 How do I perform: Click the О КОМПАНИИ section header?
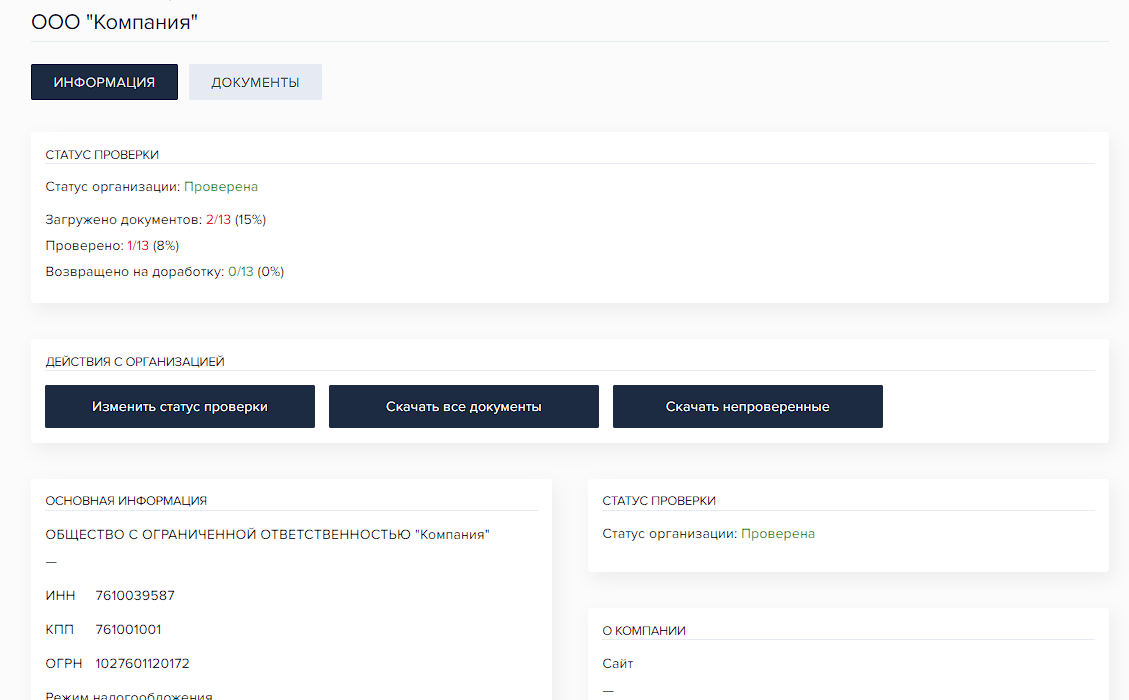[x=644, y=630]
